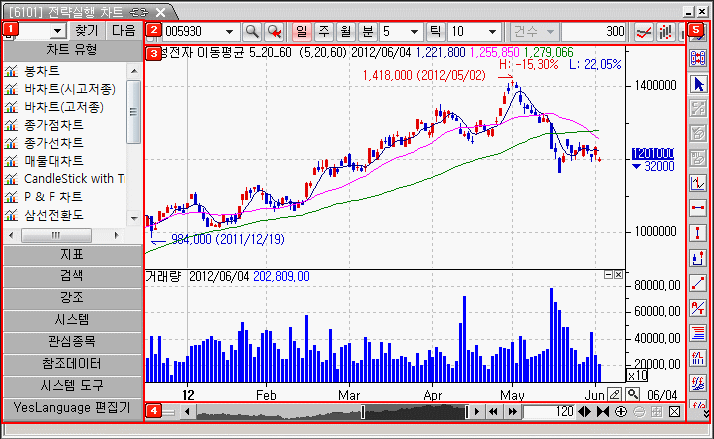Toggle the 주 (weekly) period button

point(322,32)
